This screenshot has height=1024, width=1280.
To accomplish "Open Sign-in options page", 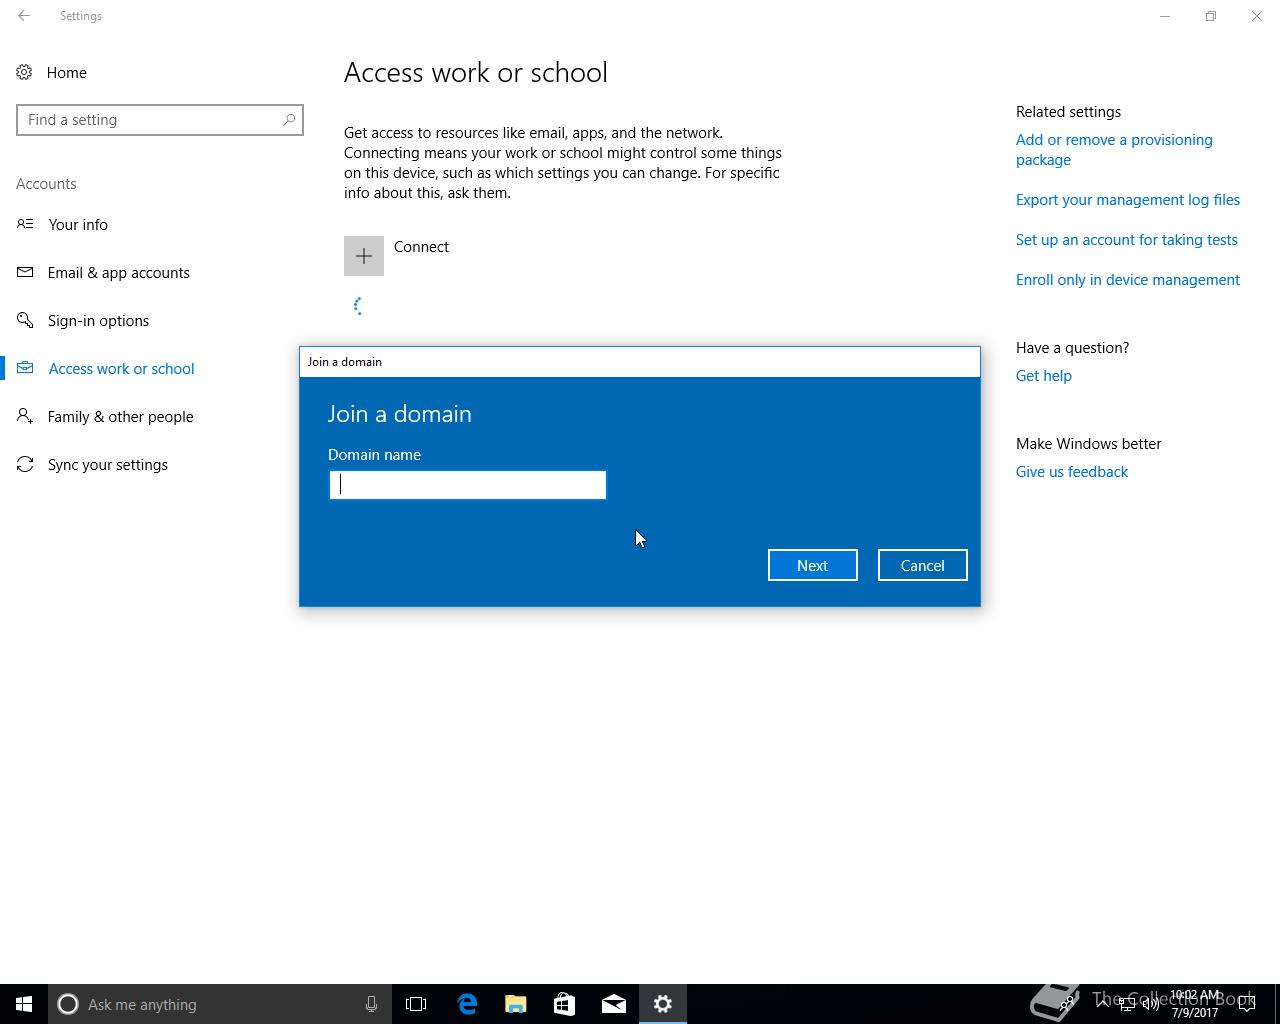I will pos(98,320).
